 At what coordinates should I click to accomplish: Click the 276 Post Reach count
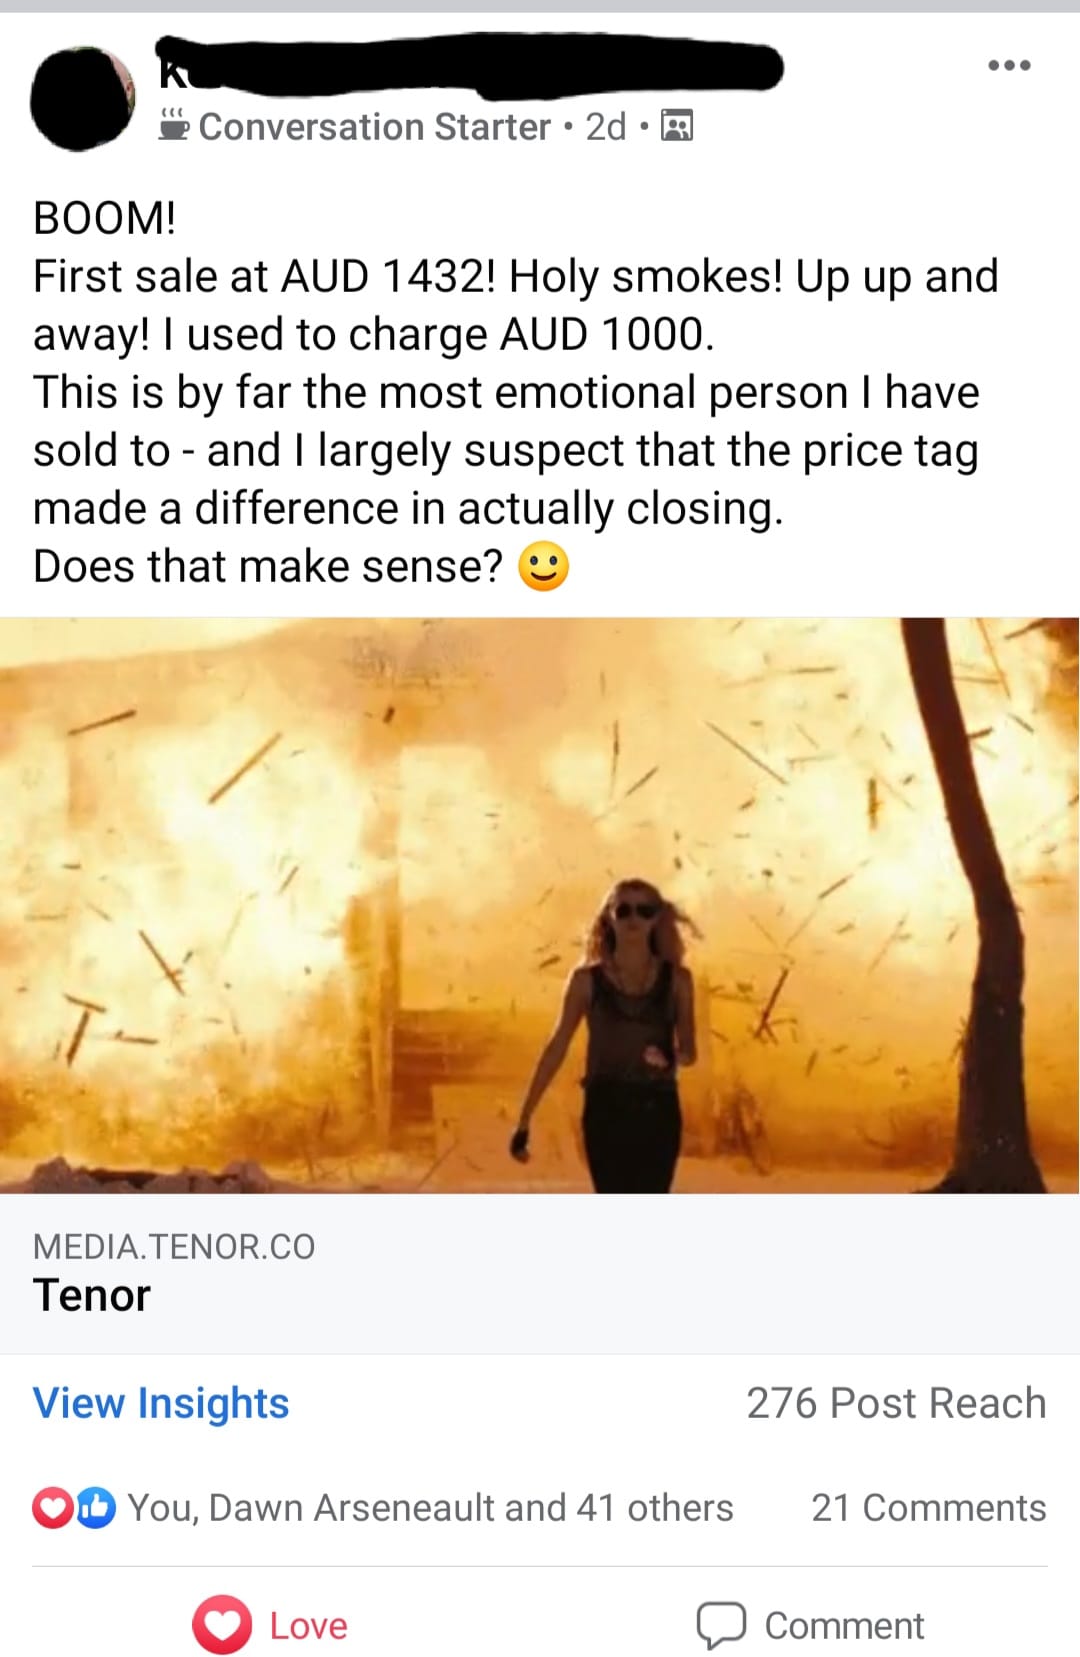pos(896,1403)
